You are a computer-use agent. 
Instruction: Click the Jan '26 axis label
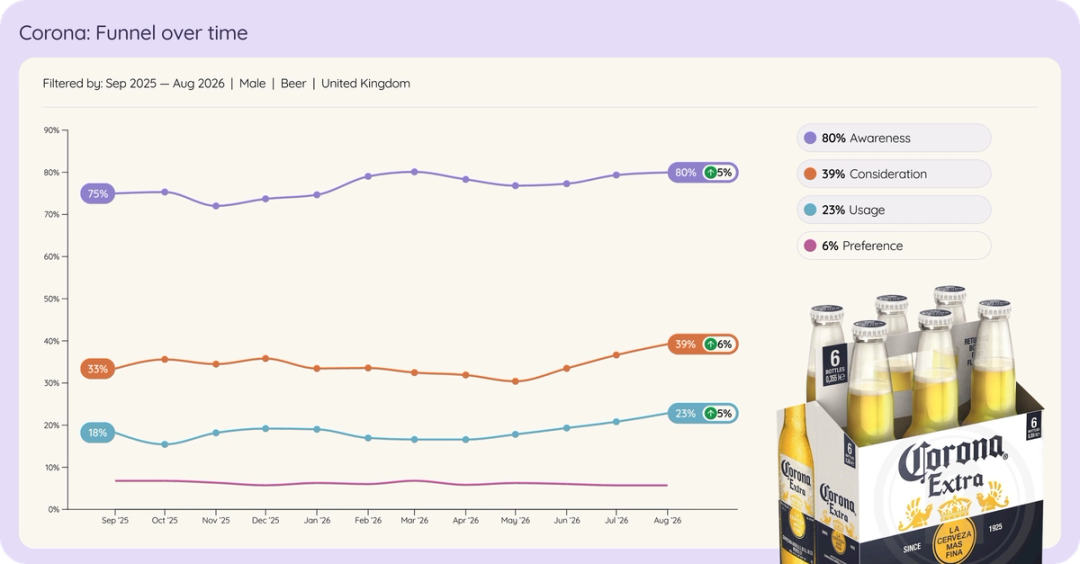[317, 521]
